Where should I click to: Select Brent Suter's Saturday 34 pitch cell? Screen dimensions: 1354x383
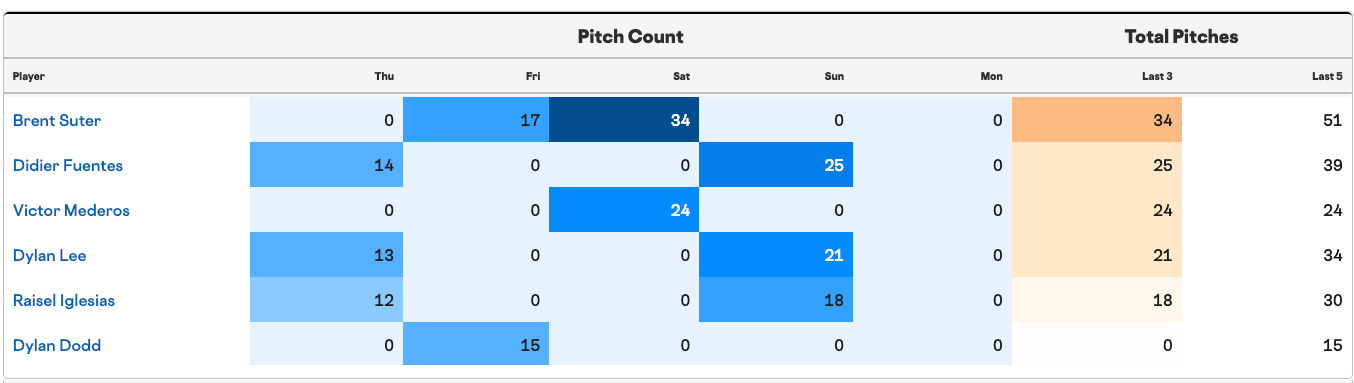(624, 120)
